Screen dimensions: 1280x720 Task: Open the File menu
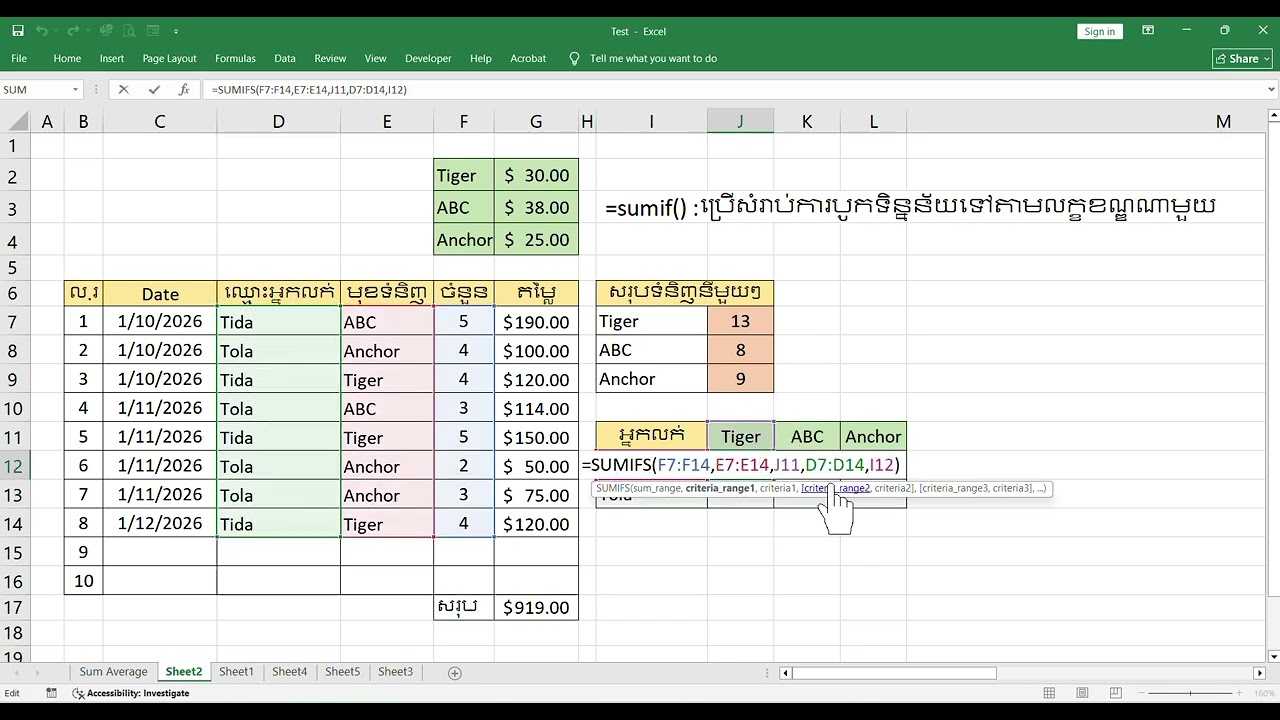pyautogui.click(x=19, y=58)
